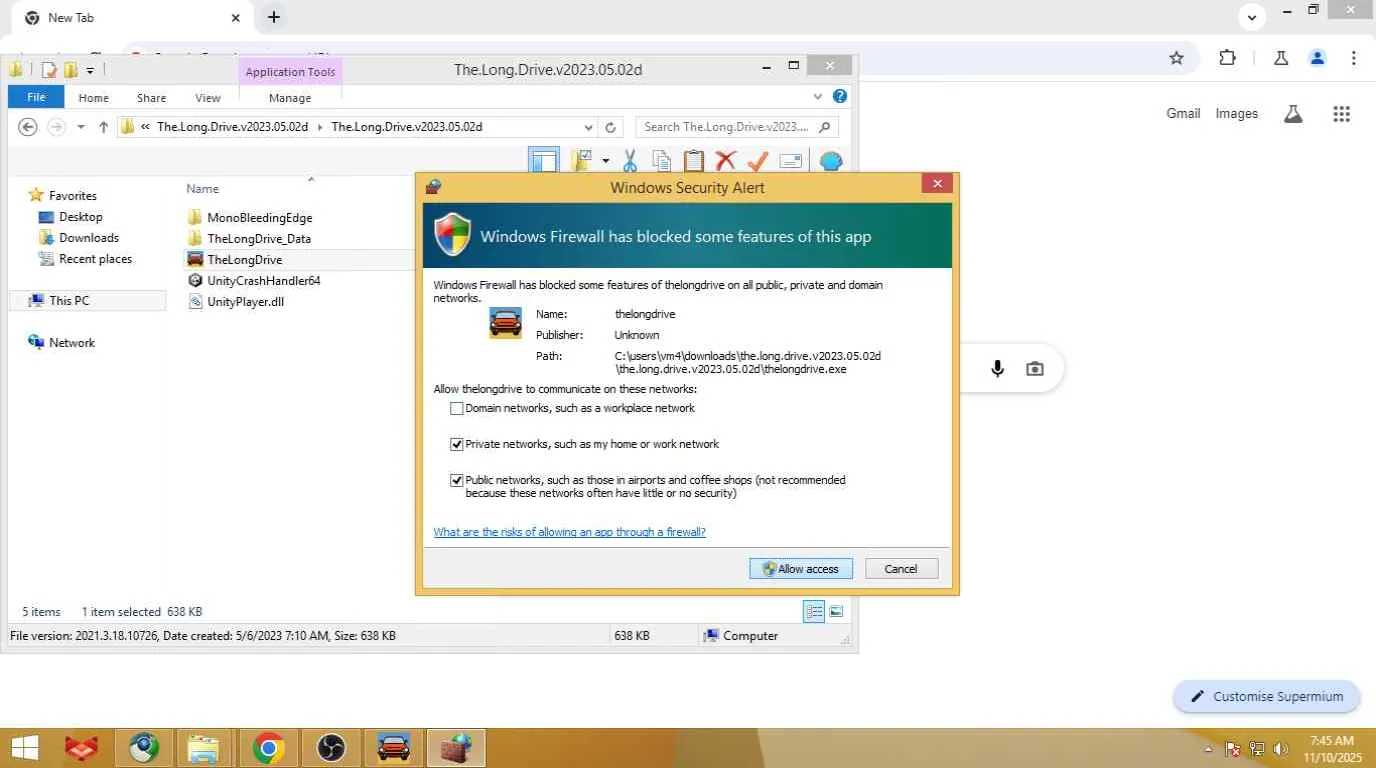Go up one folder level in Explorer
Image resolution: width=1376 pixels, height=768 pixels.
coord(103,127)
